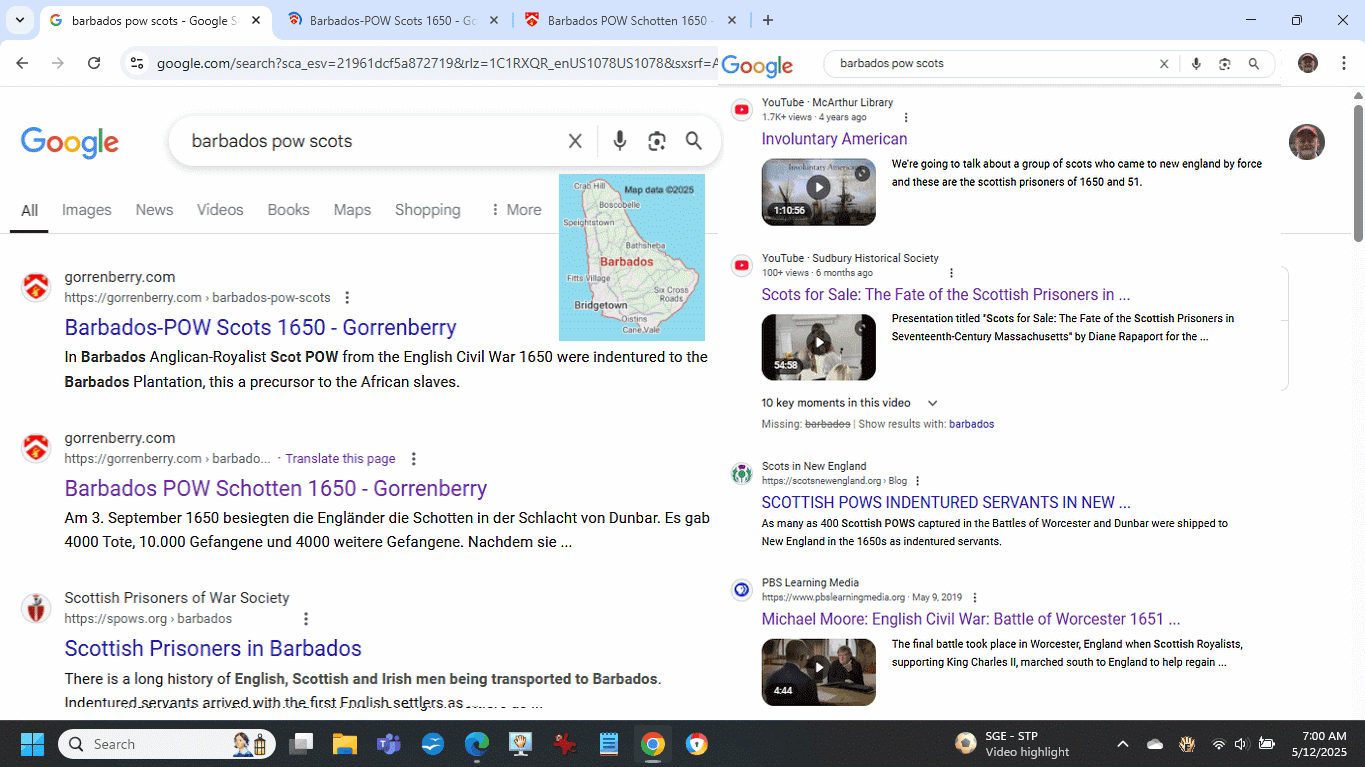Open Google Lens image search in main search box

[656, 141]
